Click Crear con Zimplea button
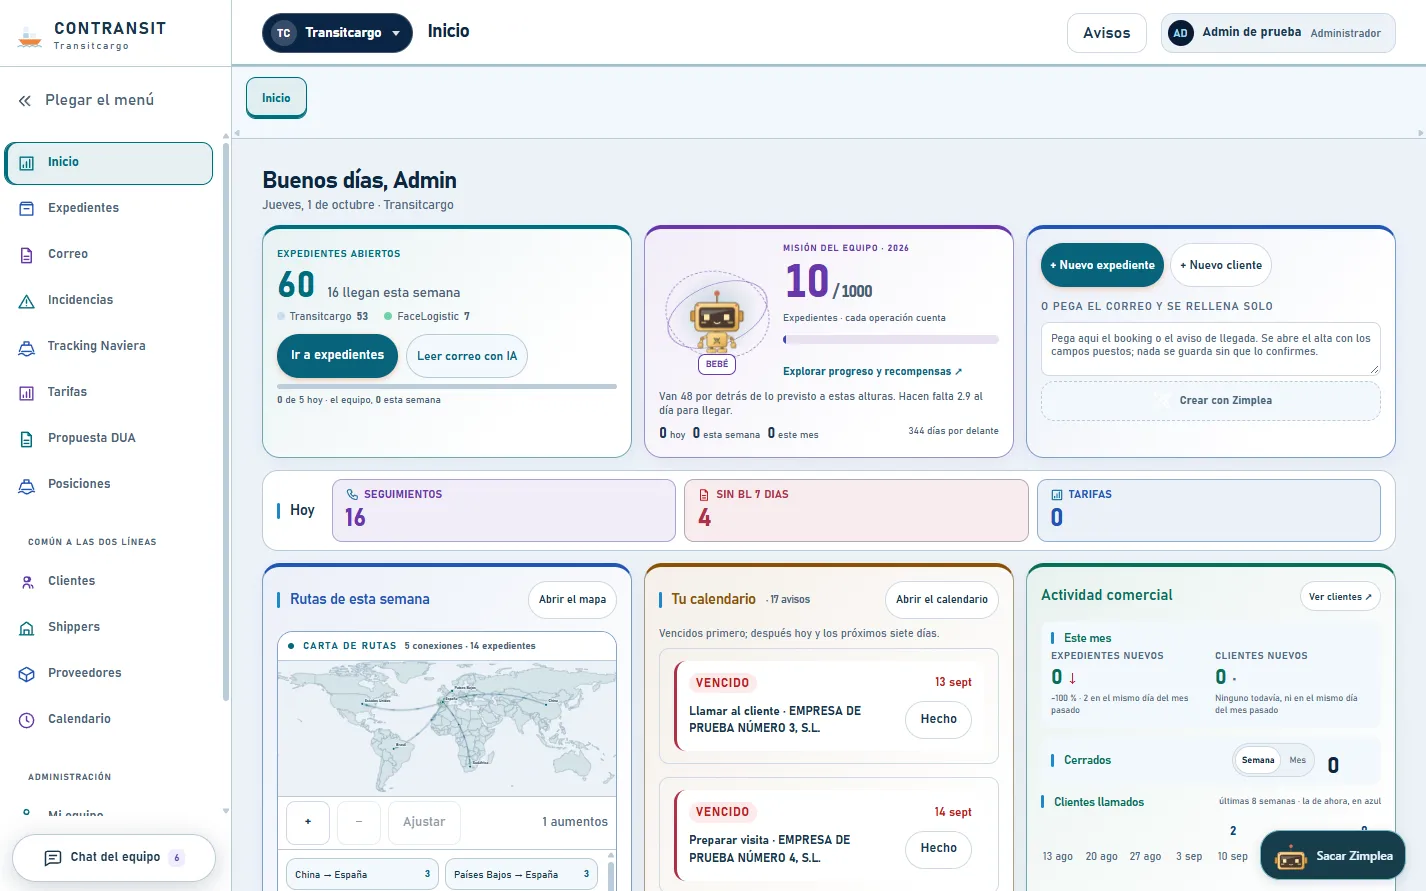 pos(1211,401)
